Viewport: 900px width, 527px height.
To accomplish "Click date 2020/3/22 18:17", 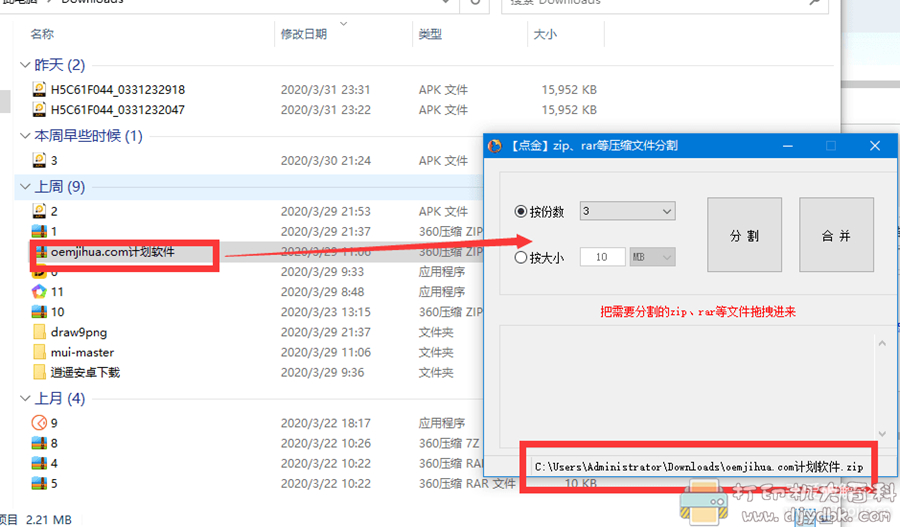I will 325,423.
